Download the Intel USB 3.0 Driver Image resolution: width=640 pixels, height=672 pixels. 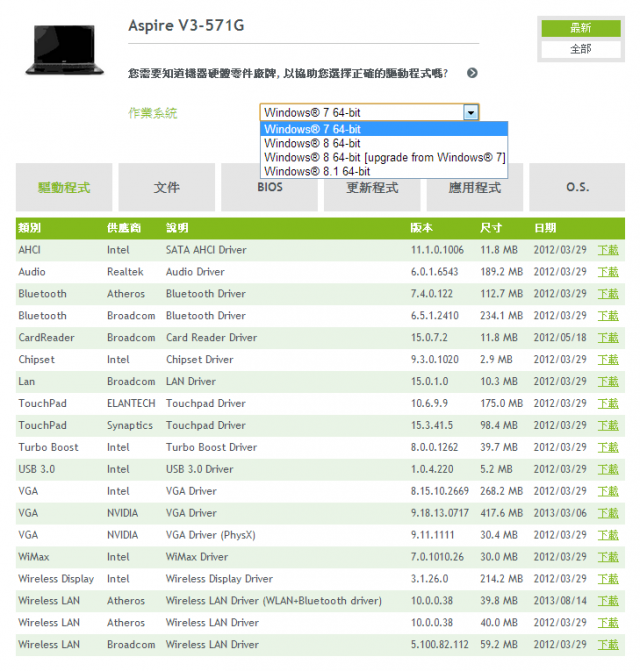[x=608, y=469]
